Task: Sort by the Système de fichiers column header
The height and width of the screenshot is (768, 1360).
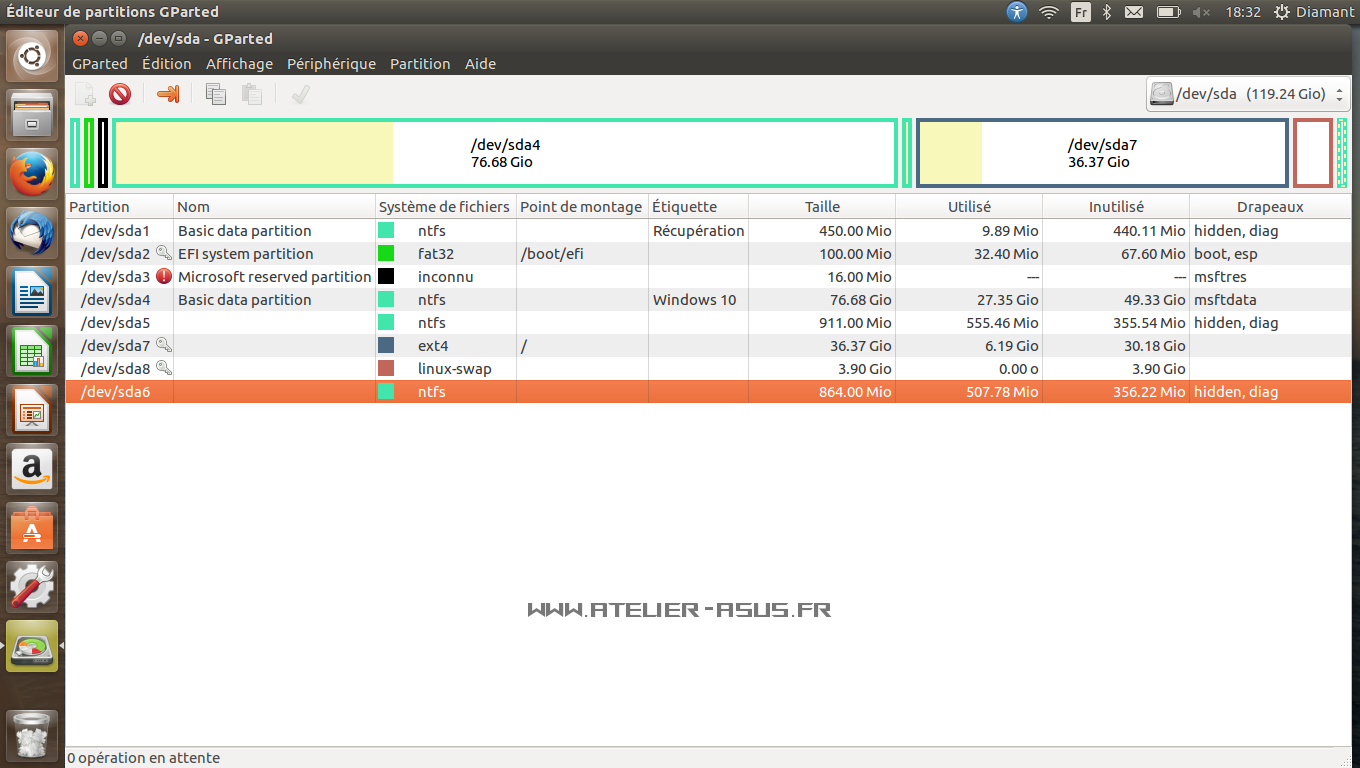Action: coord(444,207)
